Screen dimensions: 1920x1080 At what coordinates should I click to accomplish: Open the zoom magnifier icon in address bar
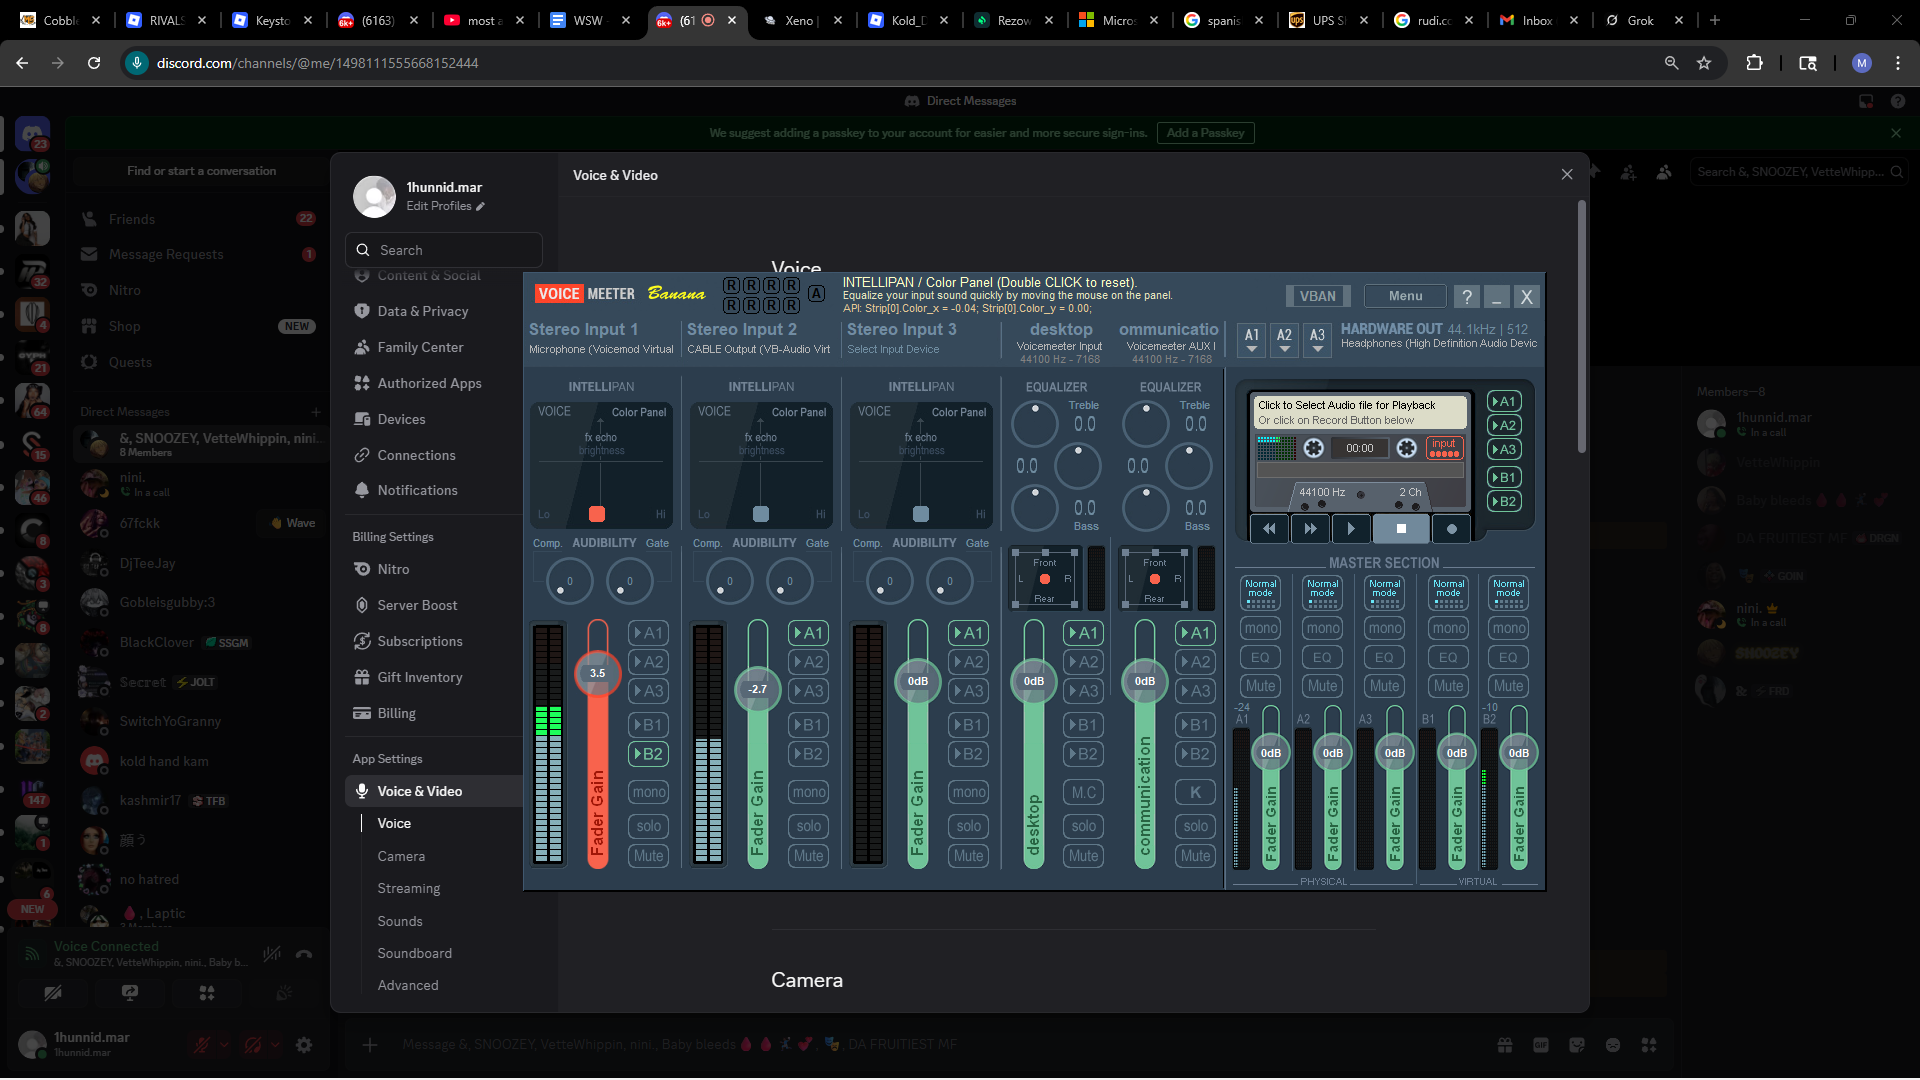tap(1671, 63)
